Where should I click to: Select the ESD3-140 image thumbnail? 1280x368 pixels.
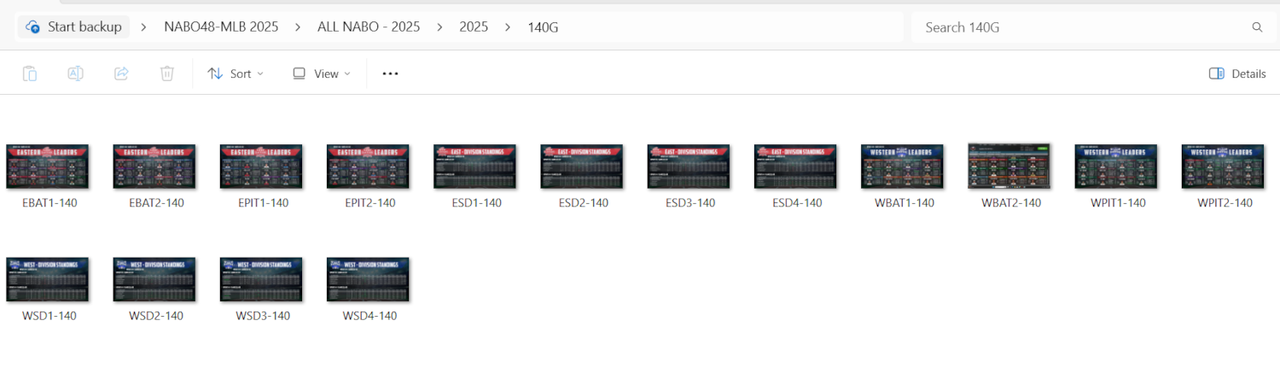[689, 166]
